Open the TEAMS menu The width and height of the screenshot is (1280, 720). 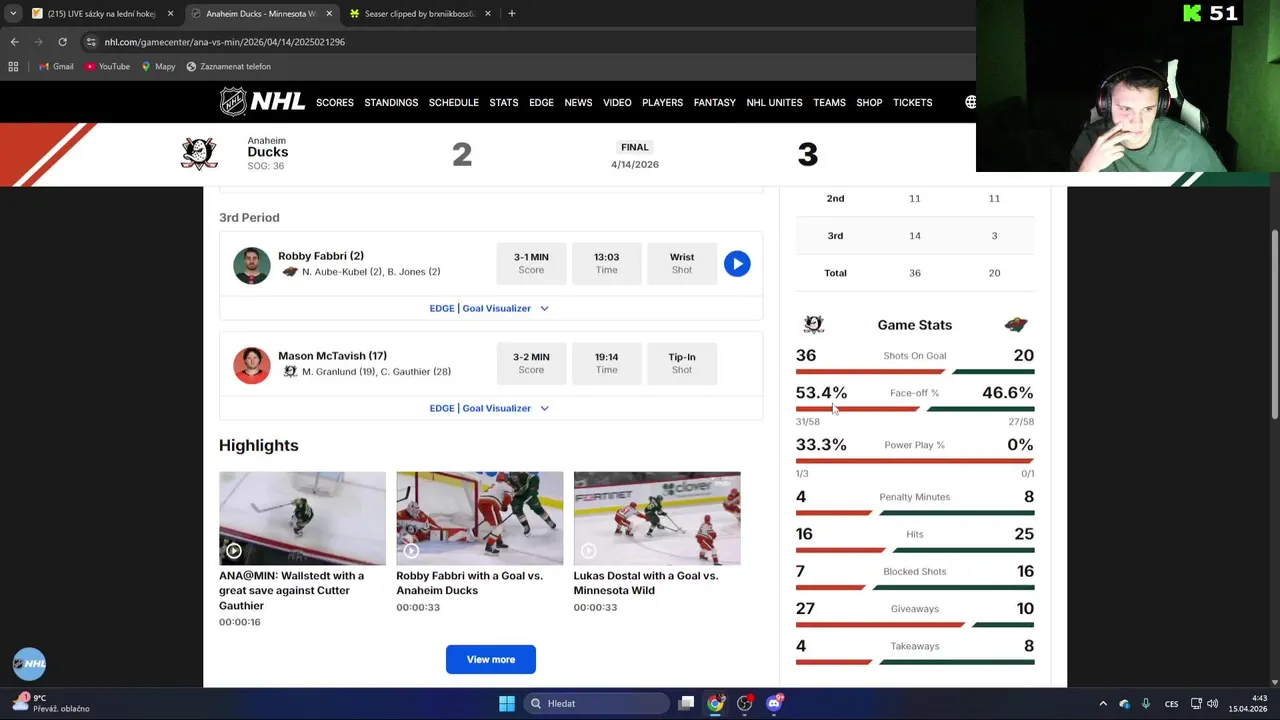829,102
